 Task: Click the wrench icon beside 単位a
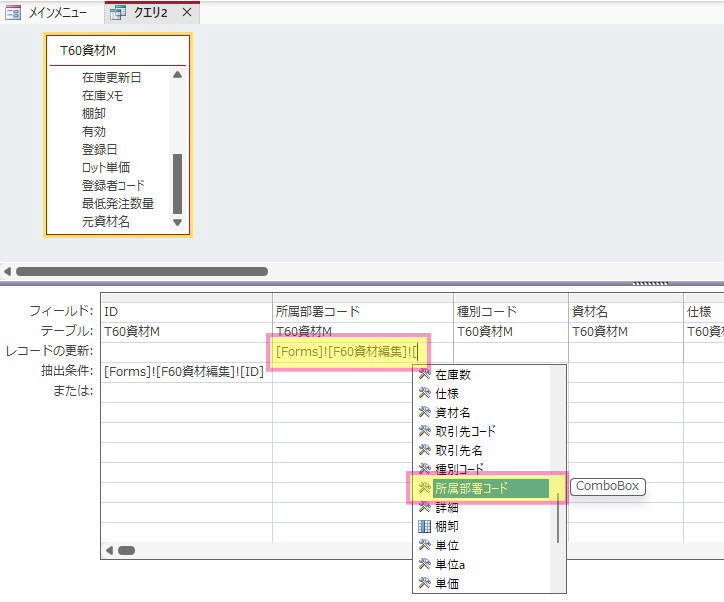point(424,564)
